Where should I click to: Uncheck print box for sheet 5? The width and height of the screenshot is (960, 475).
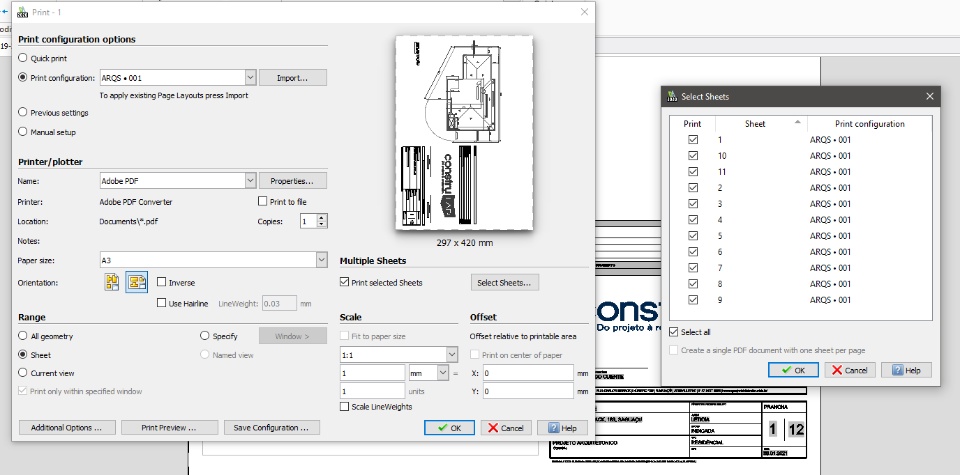(x=692, y=236)
